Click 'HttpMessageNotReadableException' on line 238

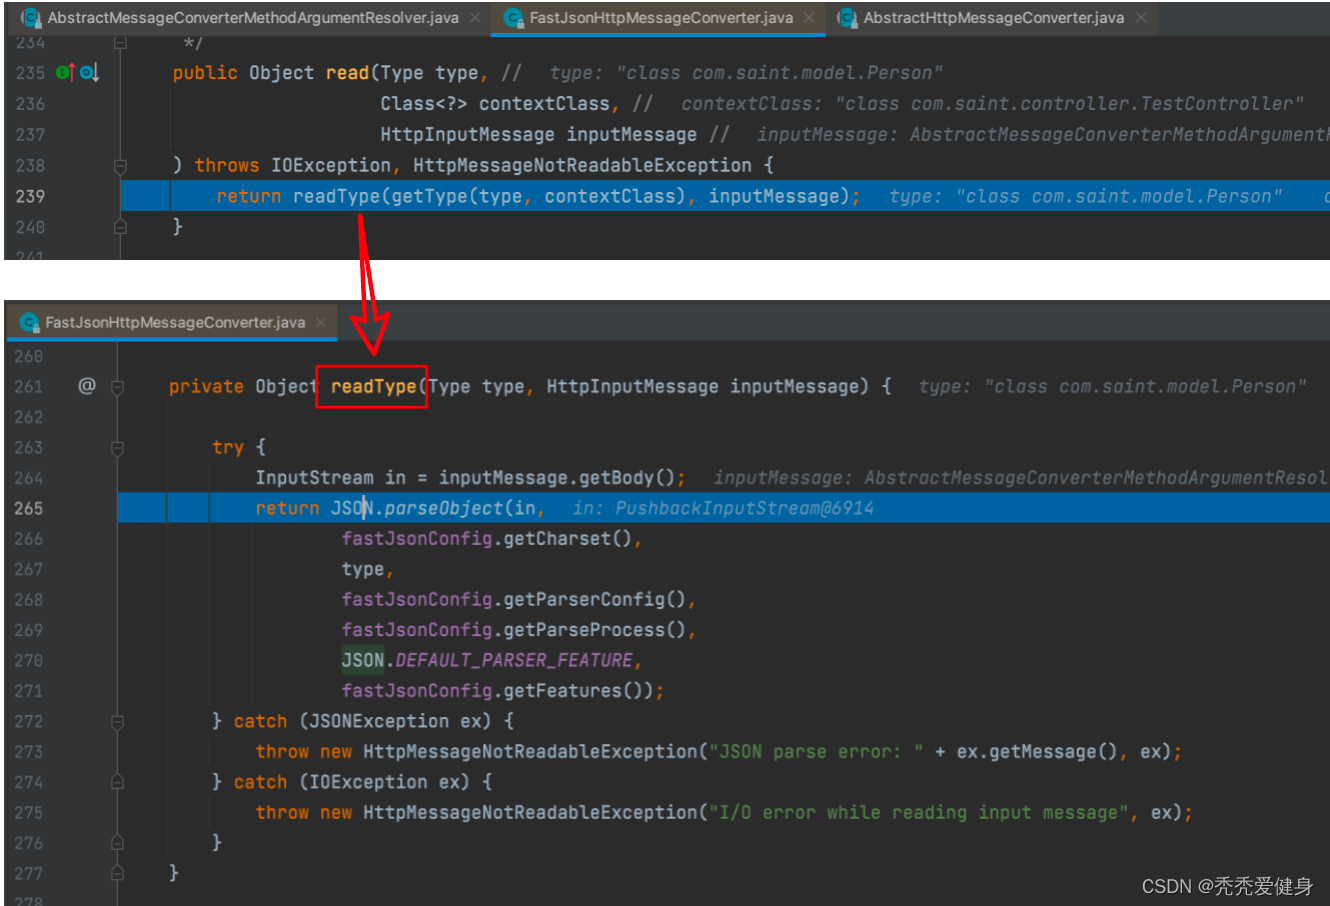(x=582, y=165)
